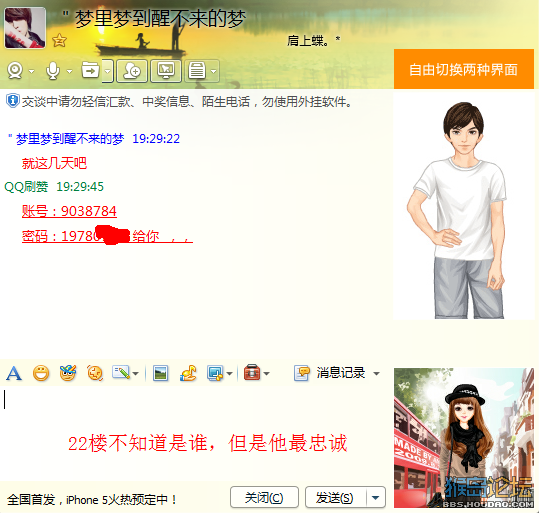Click sender name before 19:29:22
This screenshot has width=539, height=513.
point(66,139)
